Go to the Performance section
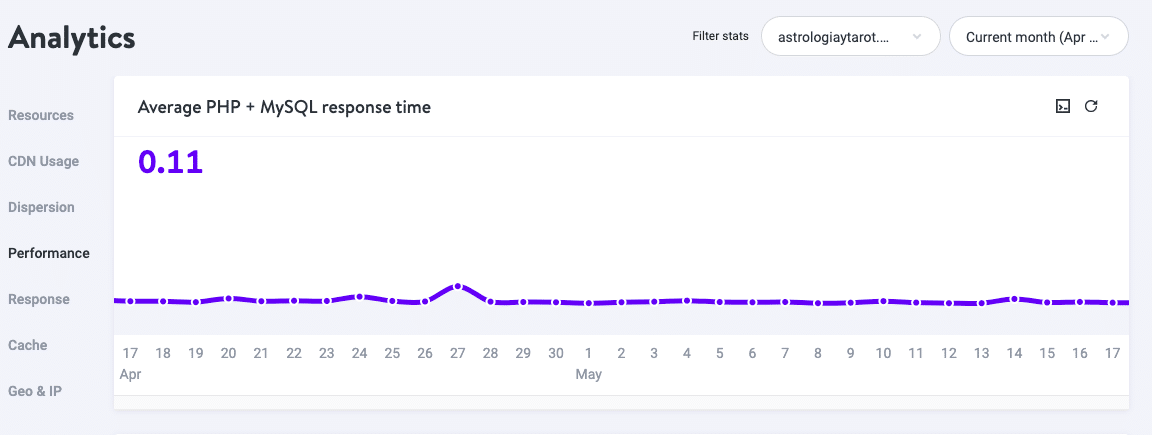 (x=49, y=253)
